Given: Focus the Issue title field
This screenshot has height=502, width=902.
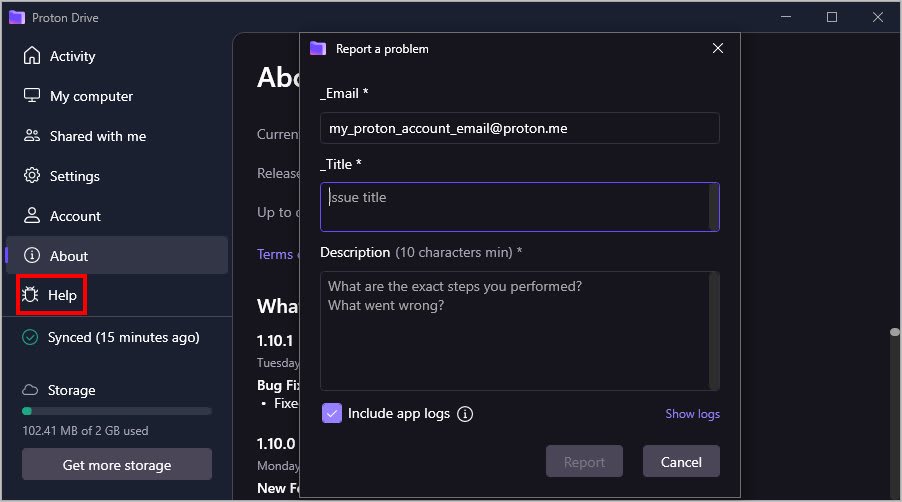Looking at the screenshot, I should click(x=519, y=207).
